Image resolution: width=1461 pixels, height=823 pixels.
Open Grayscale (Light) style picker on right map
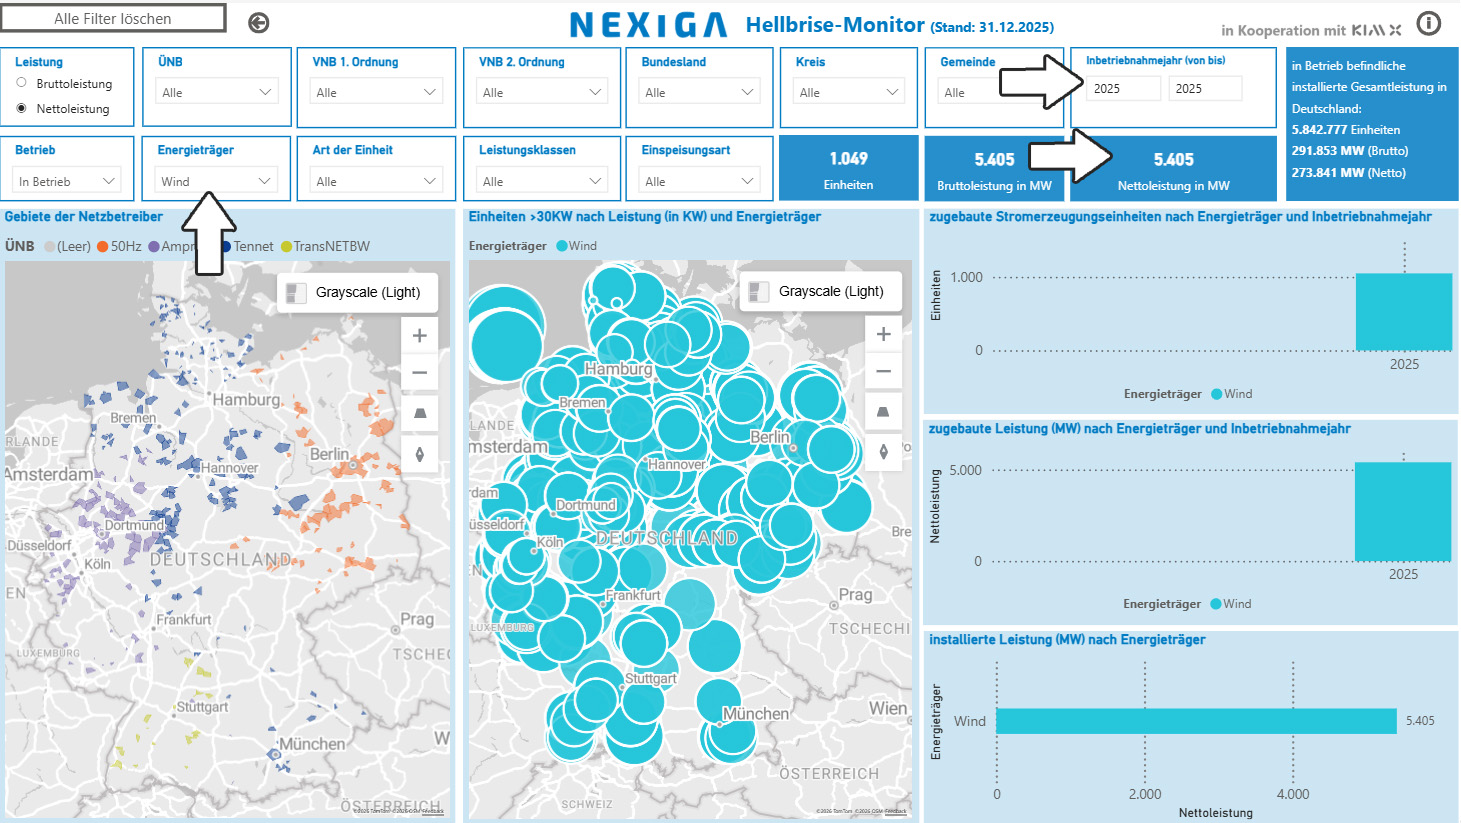point(821,291)
